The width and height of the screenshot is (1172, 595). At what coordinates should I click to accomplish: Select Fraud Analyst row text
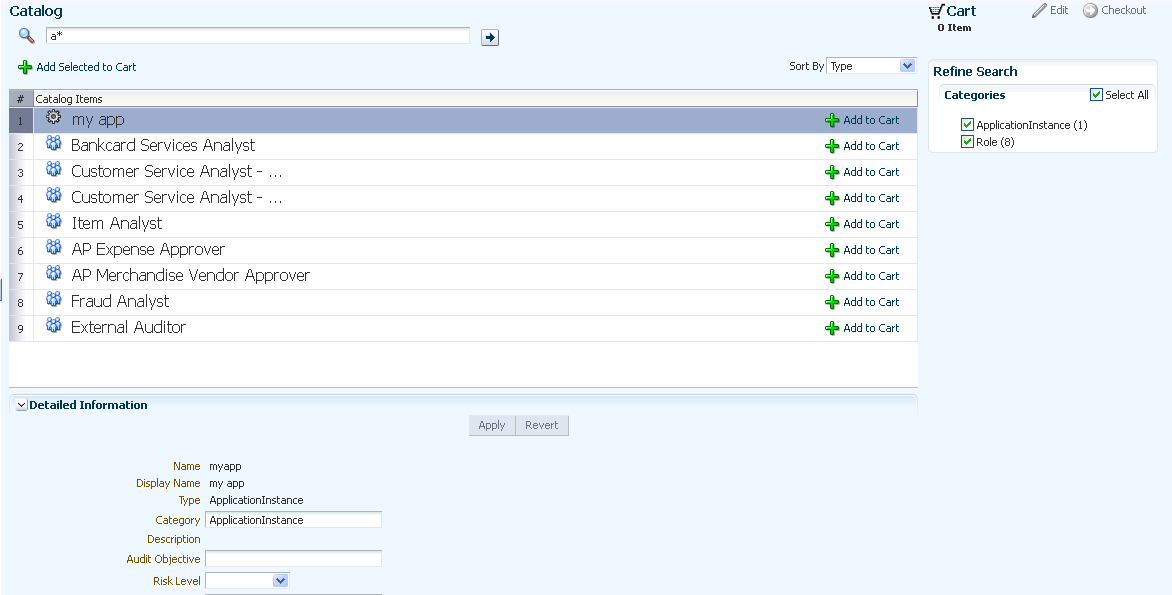(120, 301)
